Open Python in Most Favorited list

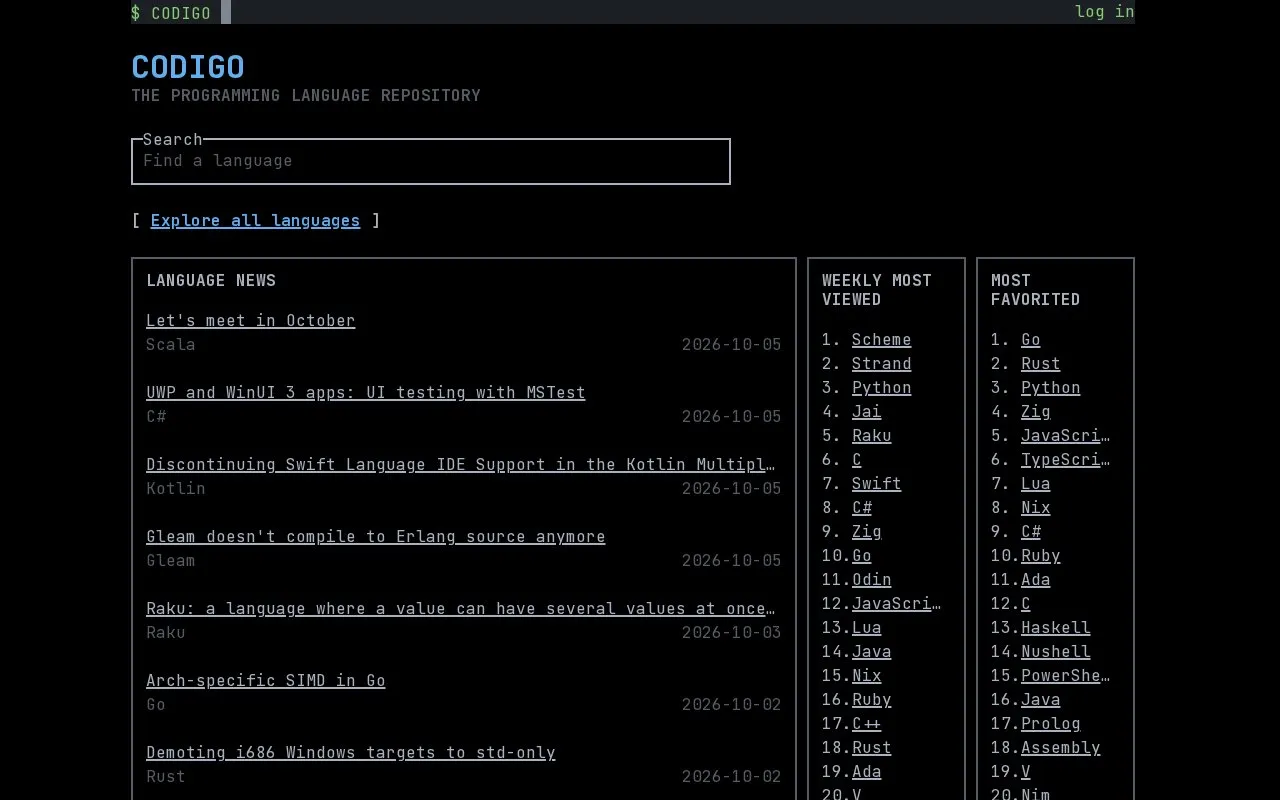point(1050,388)
